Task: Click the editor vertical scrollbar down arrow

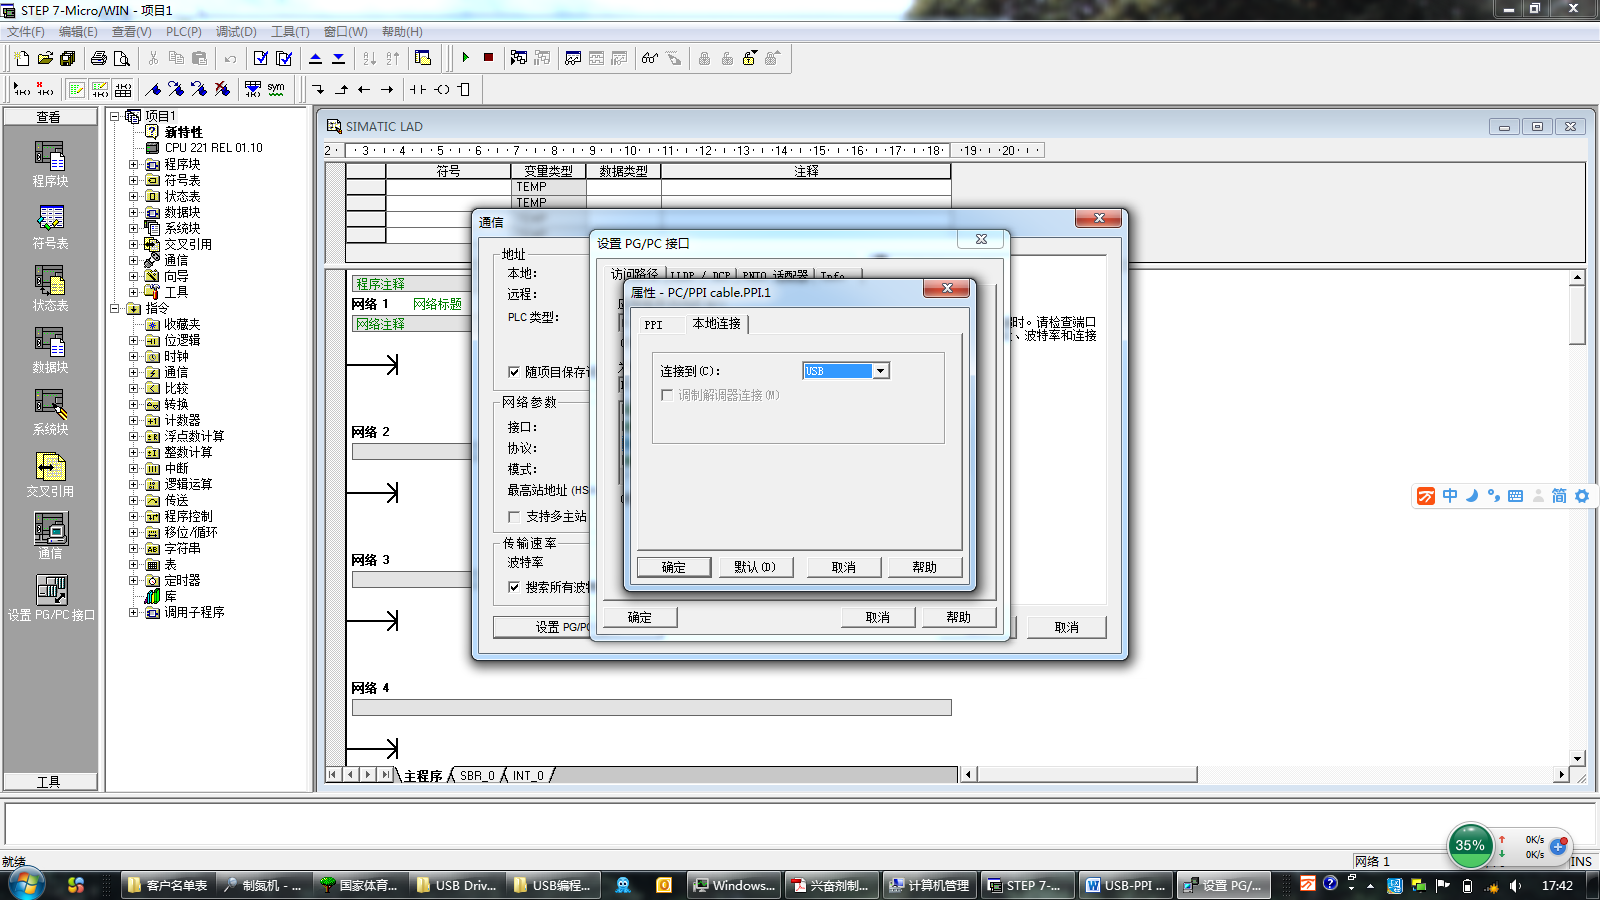Action: point(1577,759)
